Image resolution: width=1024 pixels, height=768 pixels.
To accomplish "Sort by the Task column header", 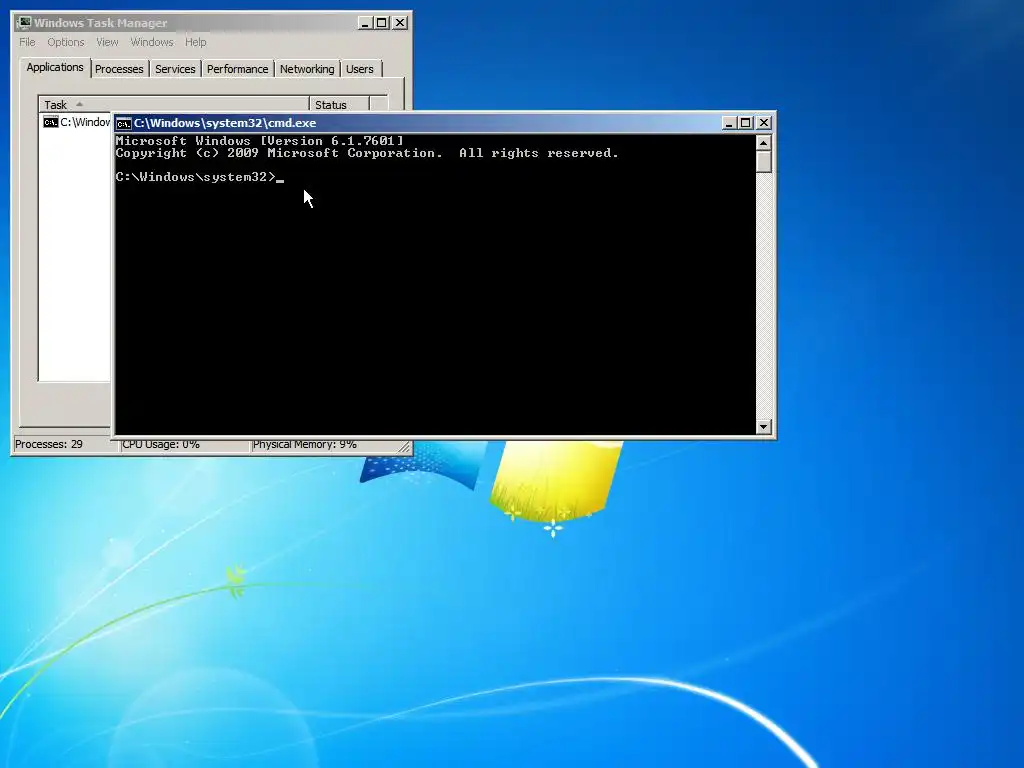I will pyautogui.click(x=174, y=104).
